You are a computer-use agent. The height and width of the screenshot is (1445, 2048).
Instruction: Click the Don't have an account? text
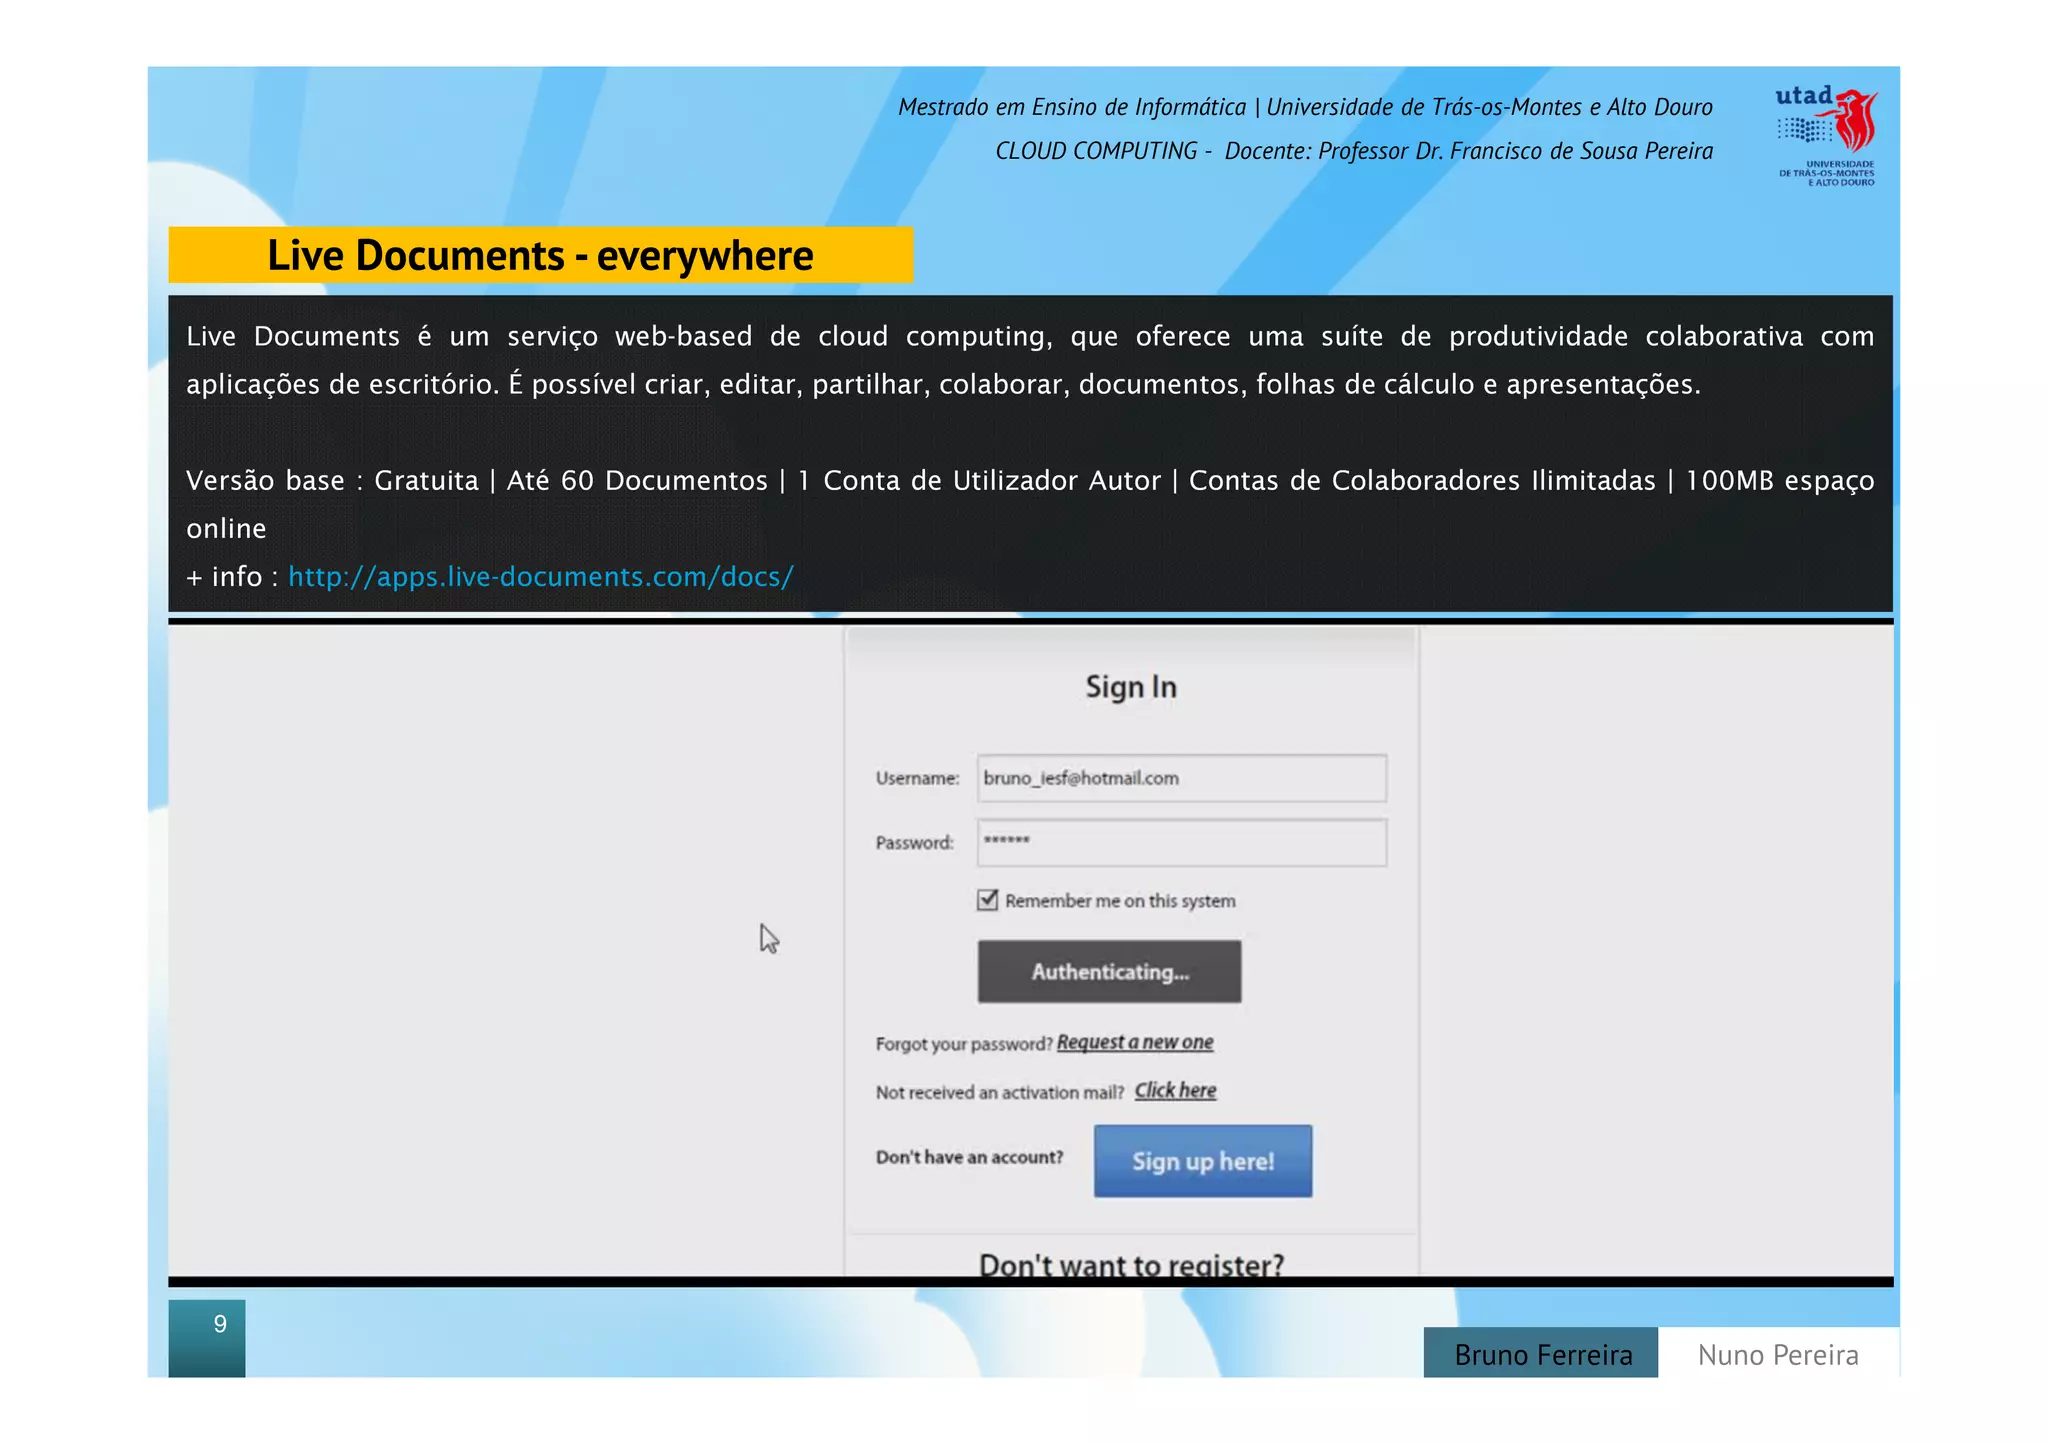969,1157
